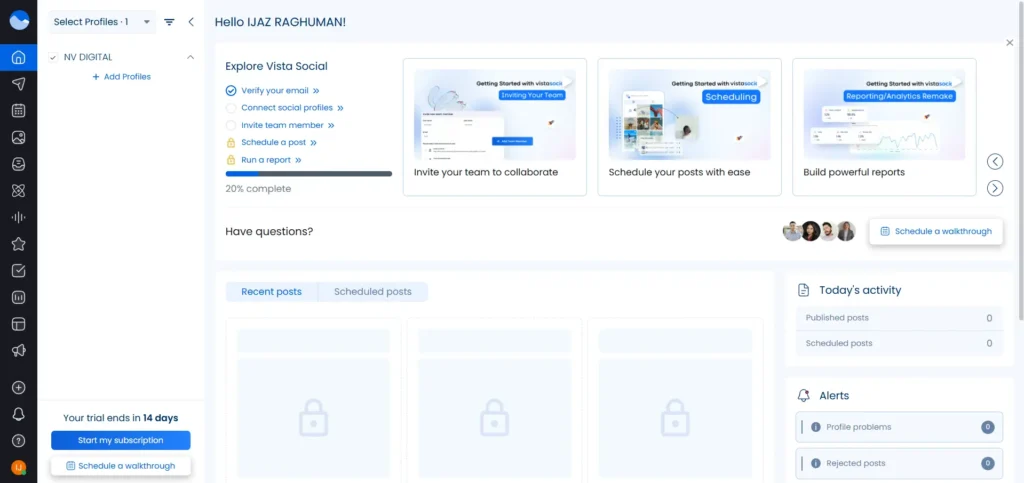1024x483 pixels.
Task: Click the profile filter icon
Action: (x=169, y=22)
